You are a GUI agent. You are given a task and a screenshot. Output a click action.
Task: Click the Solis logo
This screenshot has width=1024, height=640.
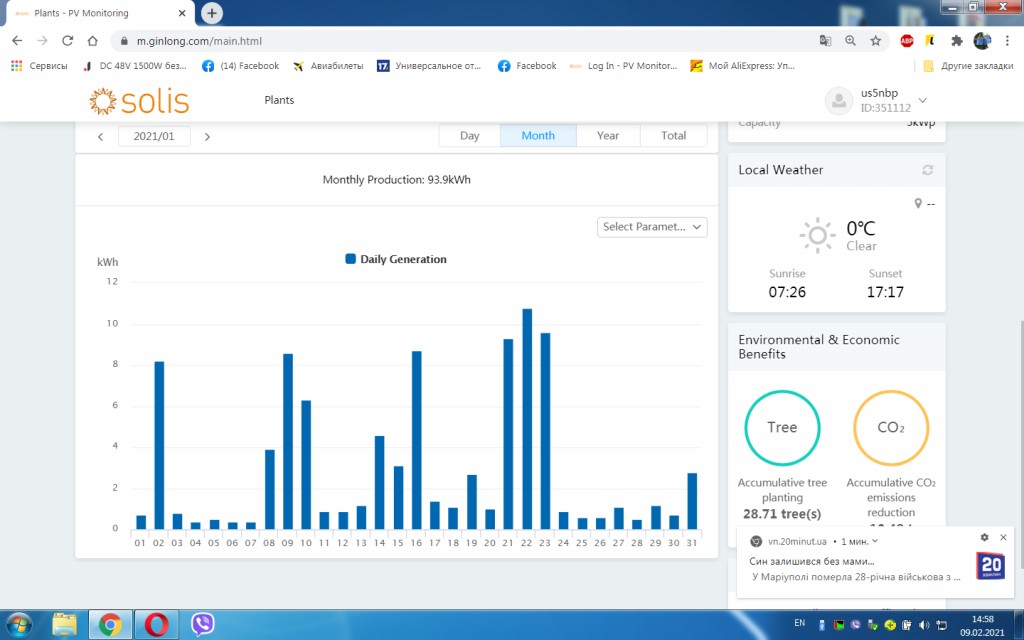click(x=139, y=101)
